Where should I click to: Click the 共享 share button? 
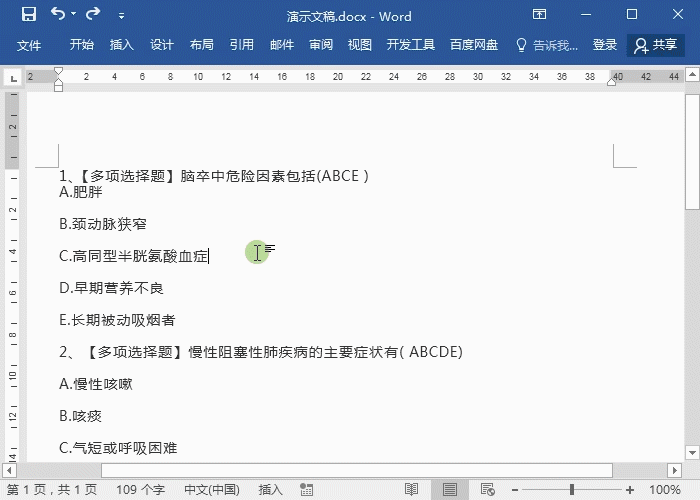[x=656, y=45]
